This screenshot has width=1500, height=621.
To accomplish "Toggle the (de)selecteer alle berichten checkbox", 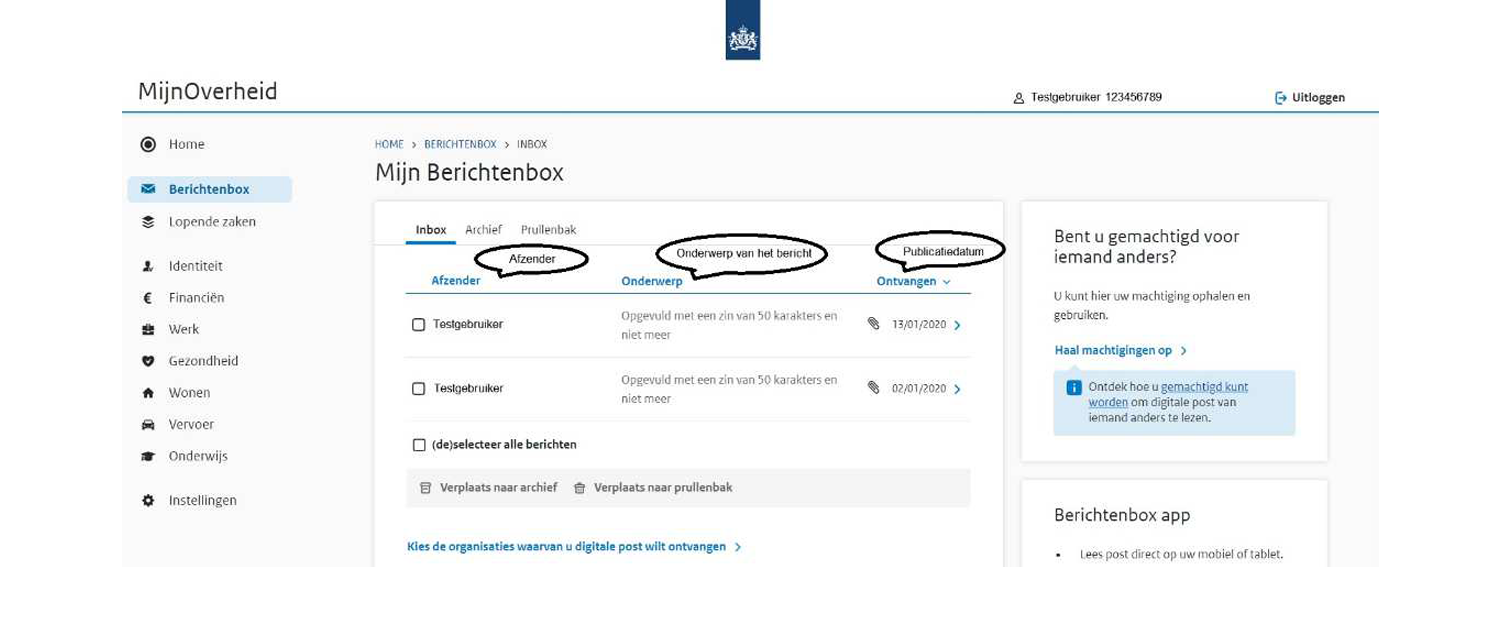I will pyautogui.click(x=419, y=444).
